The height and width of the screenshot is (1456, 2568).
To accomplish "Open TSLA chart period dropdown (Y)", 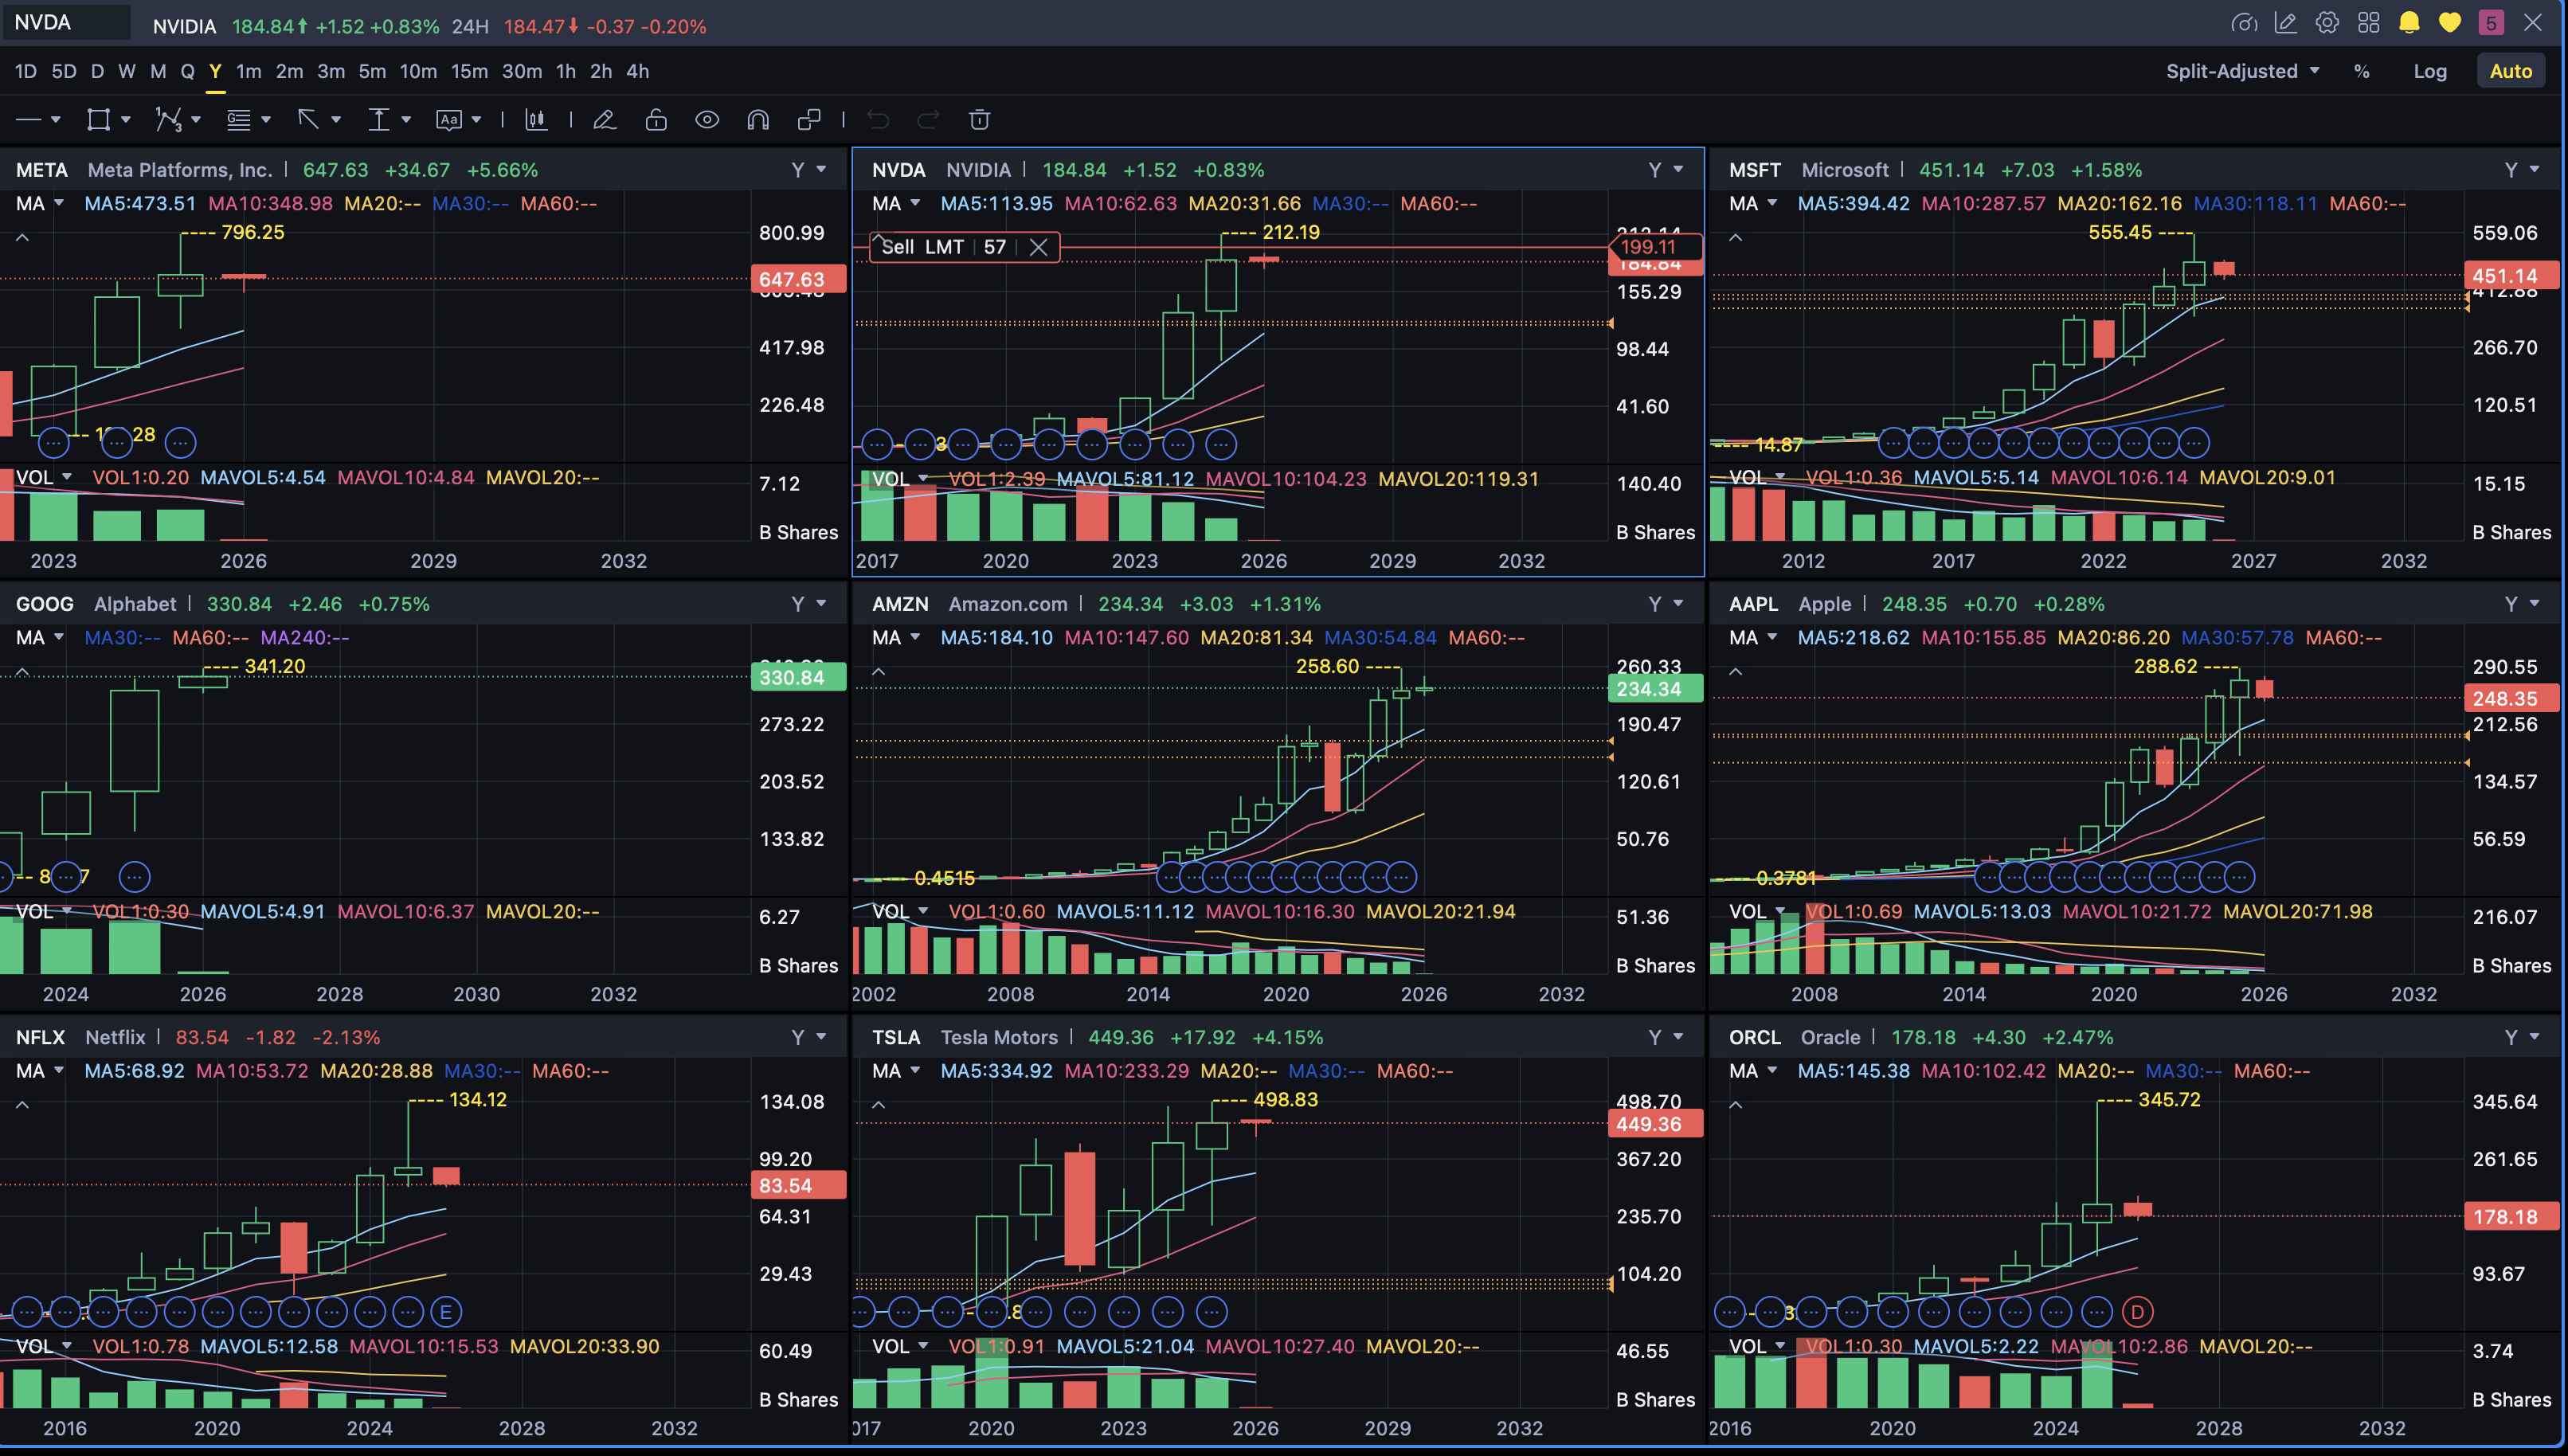I will point(1665,1038).
